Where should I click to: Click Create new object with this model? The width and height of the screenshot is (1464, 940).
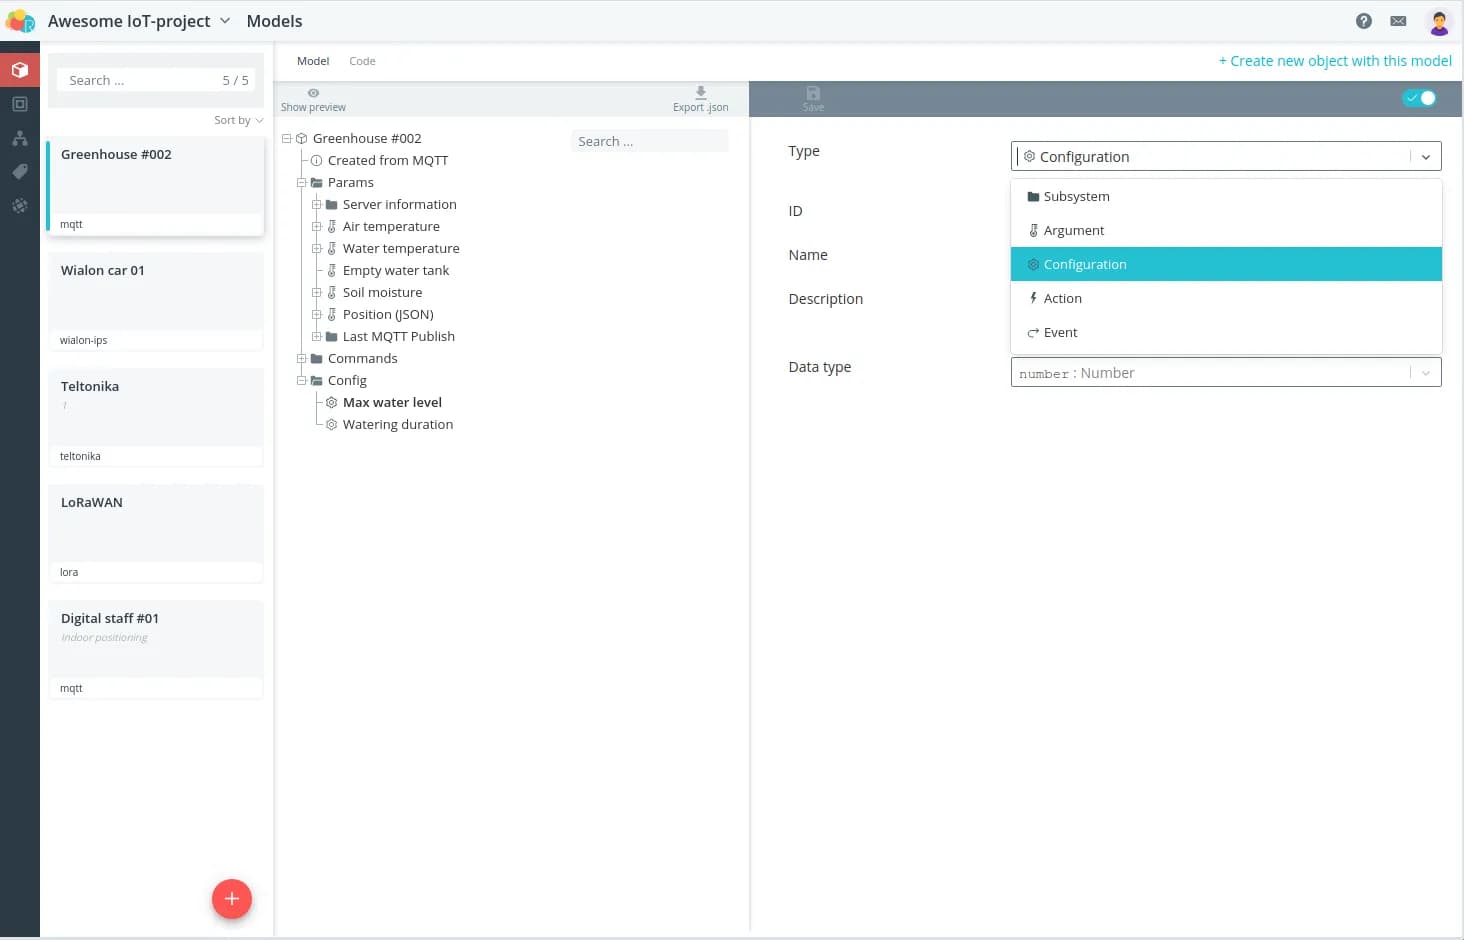tap(1334, 61)
